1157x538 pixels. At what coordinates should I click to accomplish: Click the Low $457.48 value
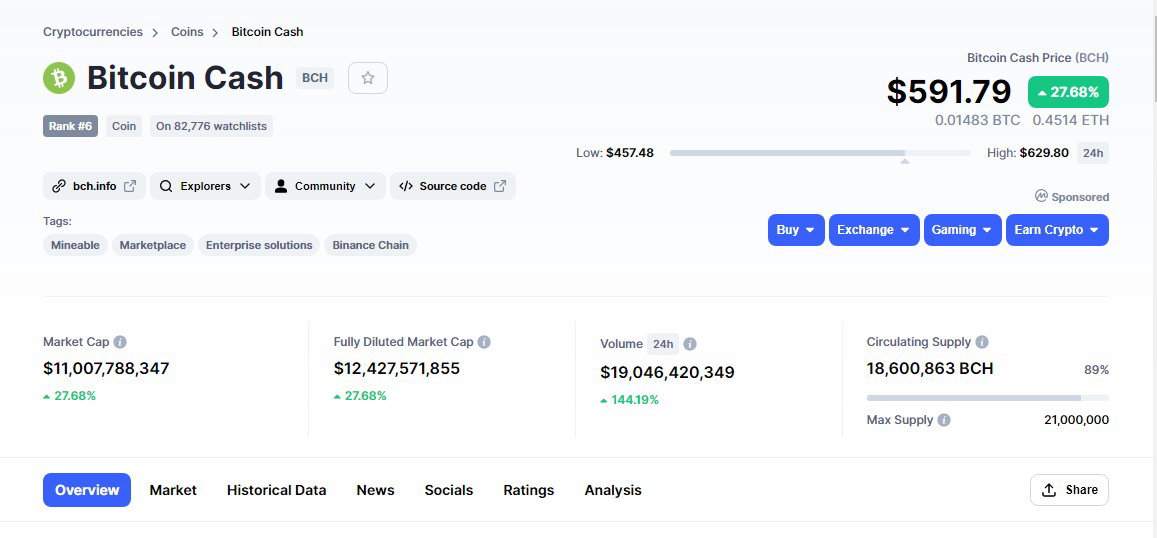point(629,153)
